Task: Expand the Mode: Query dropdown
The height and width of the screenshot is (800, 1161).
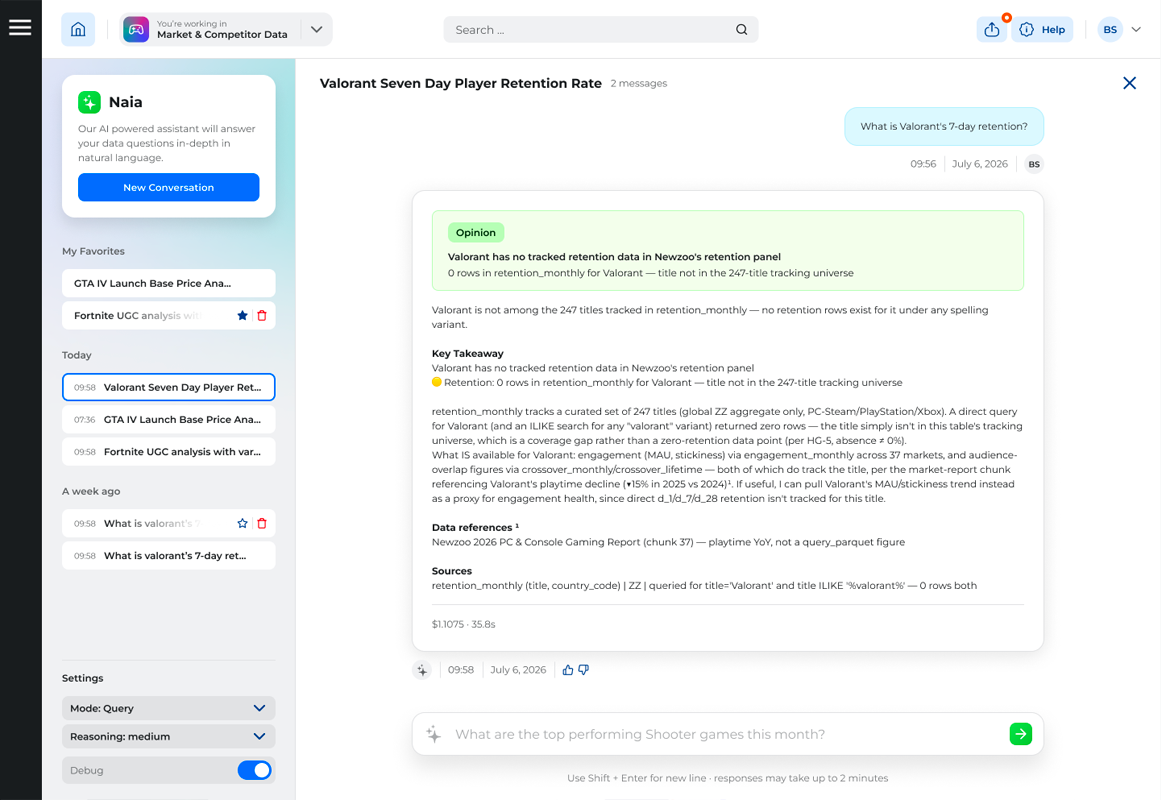Action: [169, 708]
